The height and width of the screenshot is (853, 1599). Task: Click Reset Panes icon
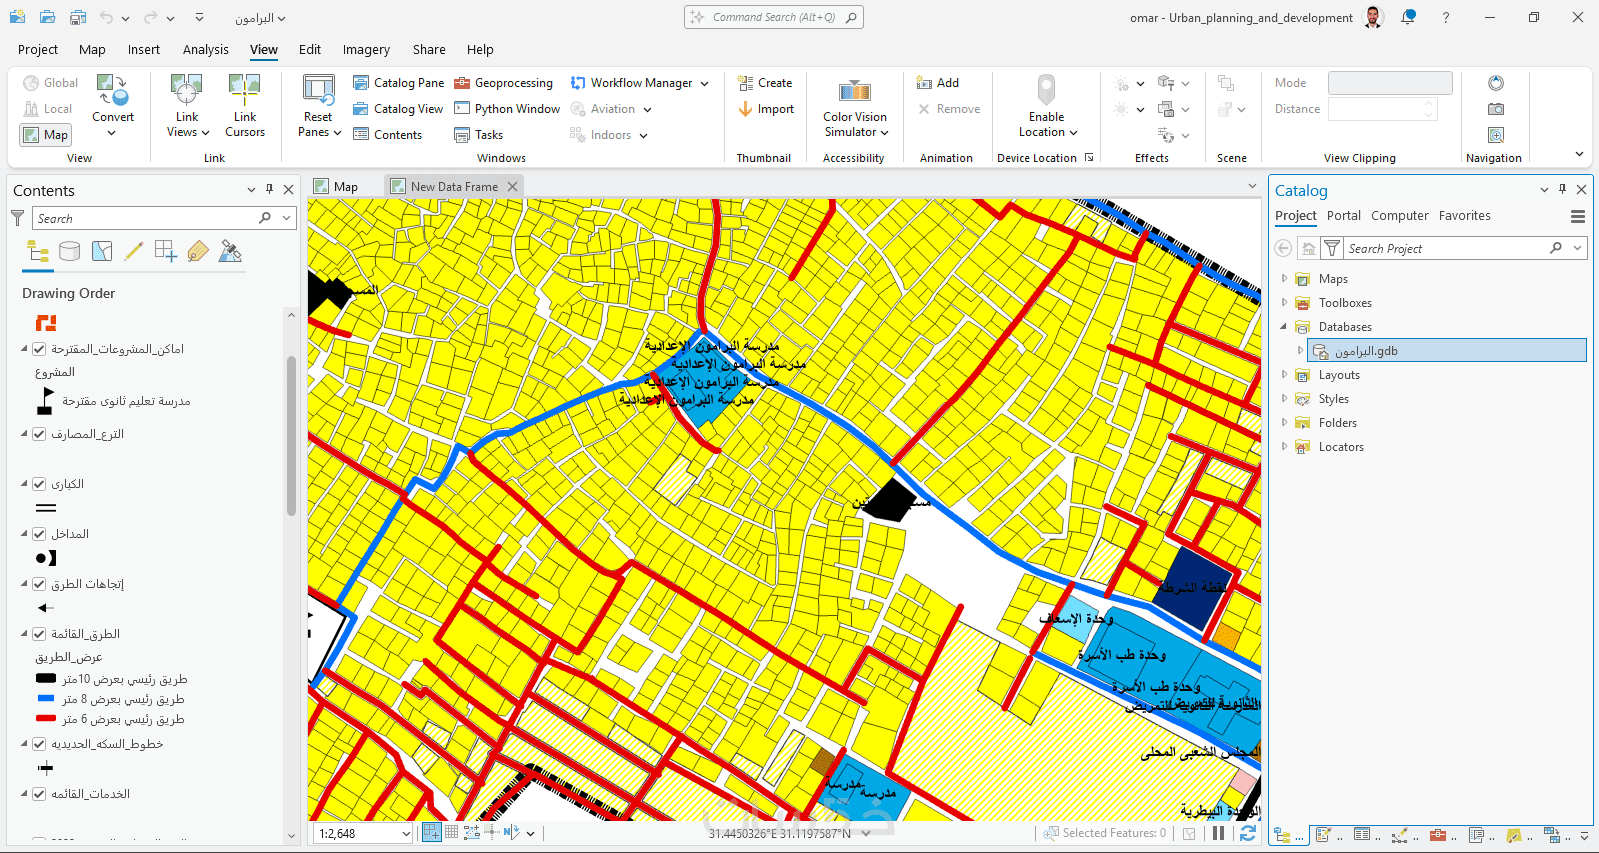point(319,90)
